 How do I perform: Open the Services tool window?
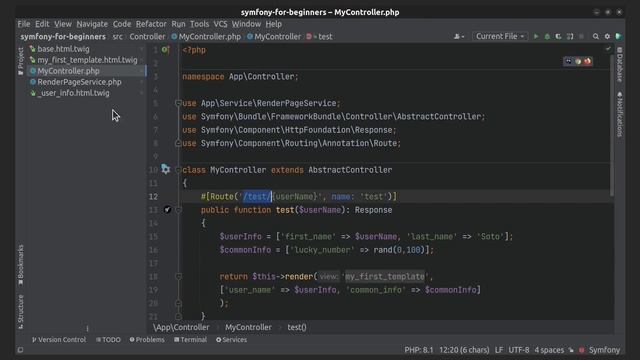click(x=231, y=340)
